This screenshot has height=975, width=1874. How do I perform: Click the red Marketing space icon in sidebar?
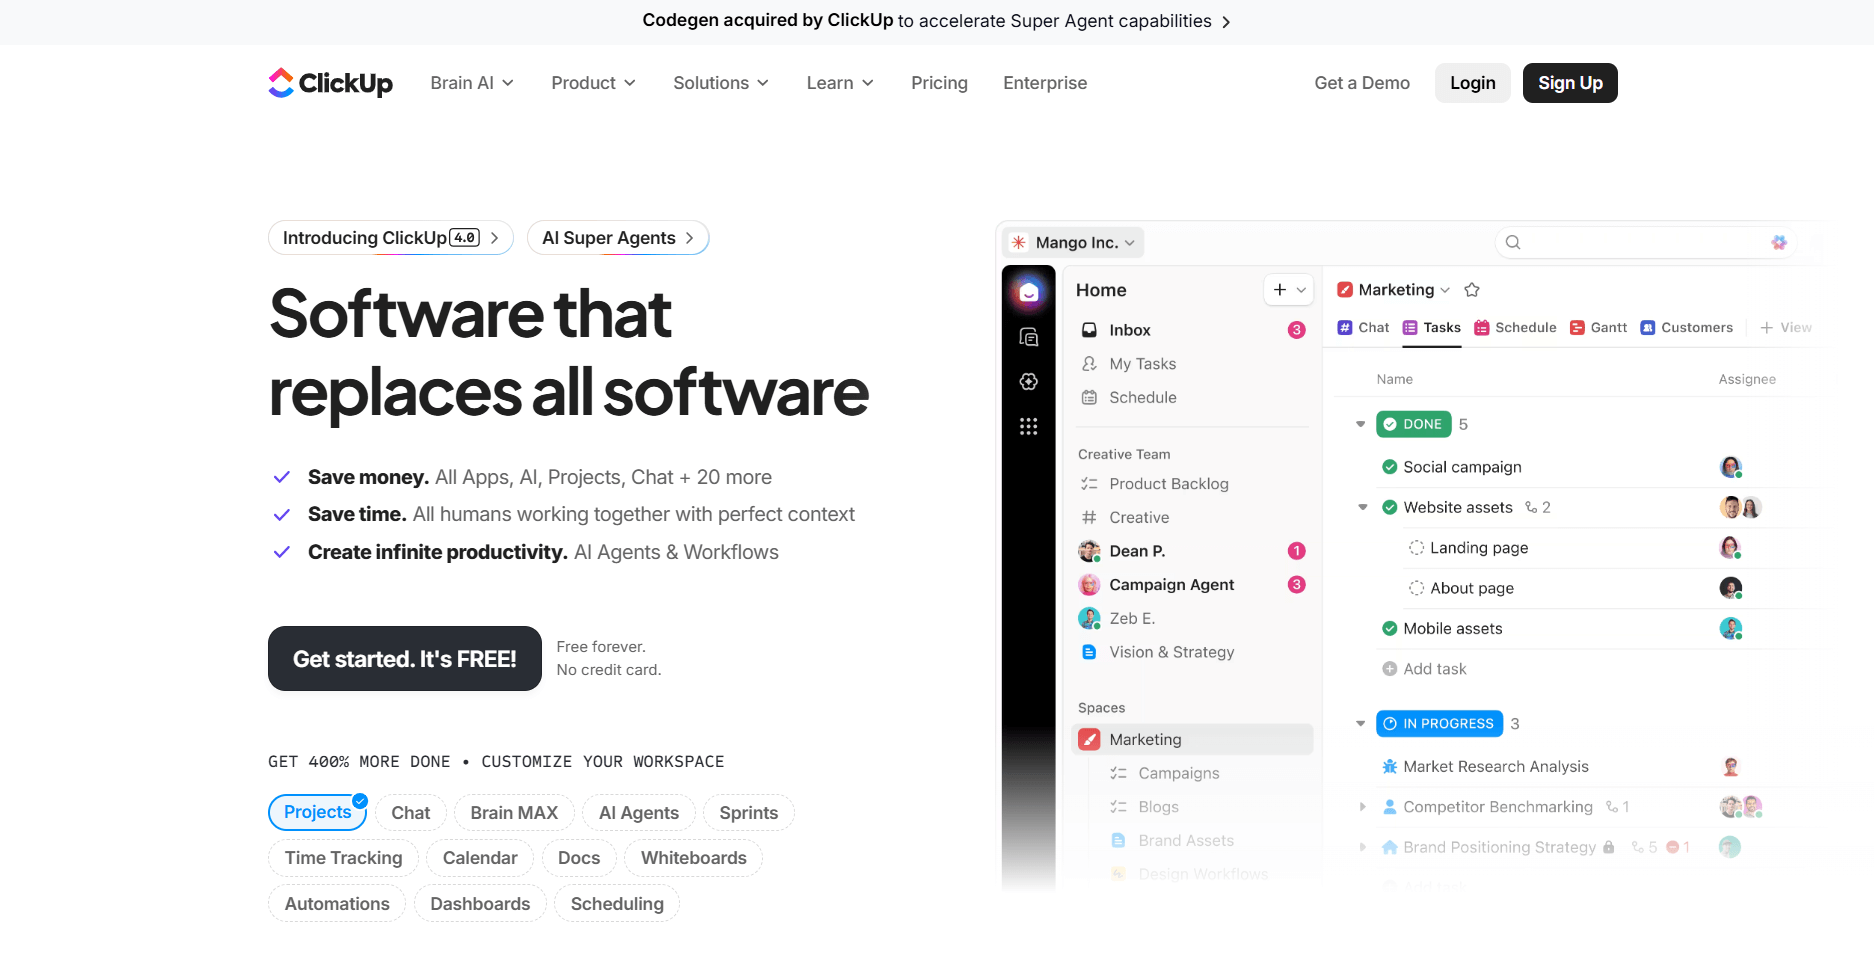[x=1090, y=740]
